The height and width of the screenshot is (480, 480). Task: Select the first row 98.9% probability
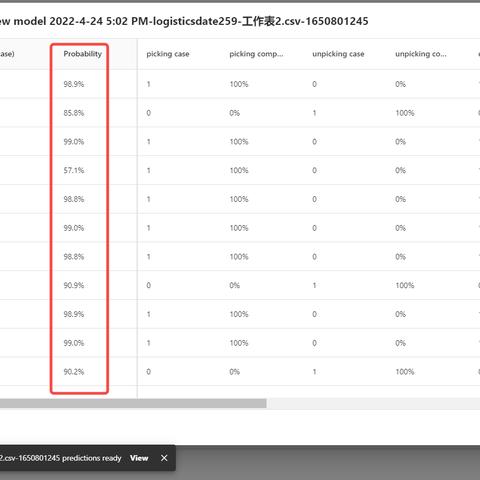point(74,84)
